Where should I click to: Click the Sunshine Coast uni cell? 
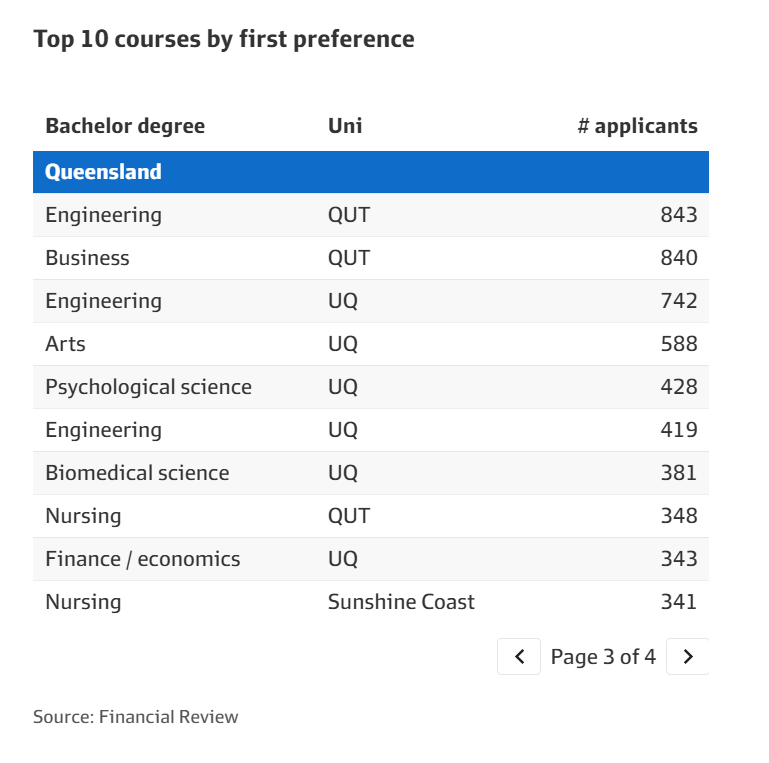(x=401, y=602)
